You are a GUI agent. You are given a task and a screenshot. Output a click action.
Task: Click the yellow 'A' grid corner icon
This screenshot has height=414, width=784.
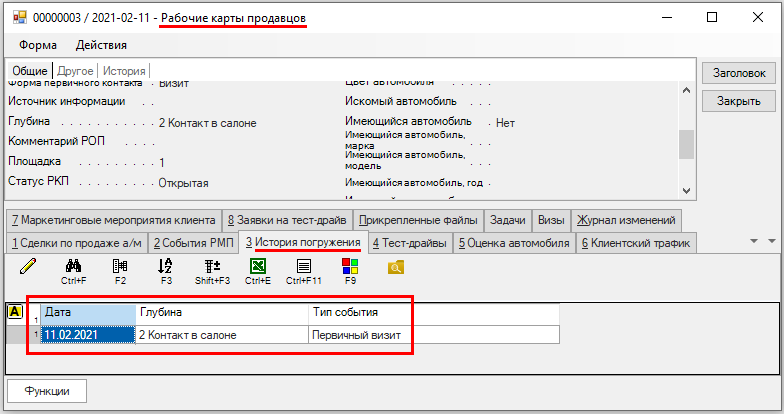15,312
